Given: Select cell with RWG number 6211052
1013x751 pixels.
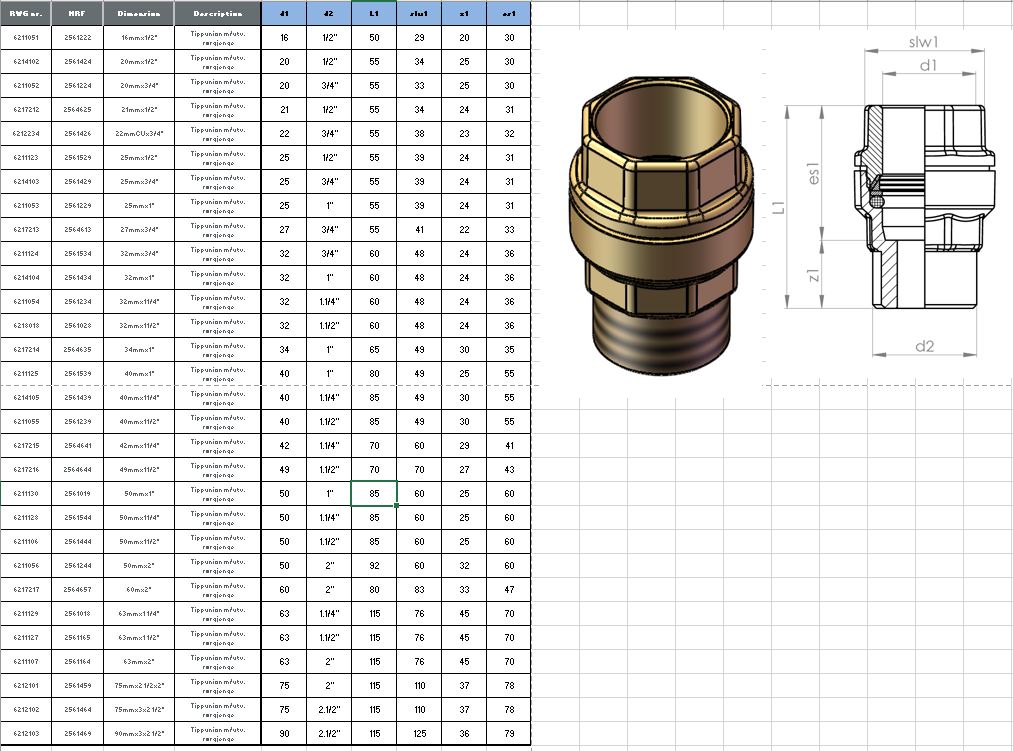Looking at the screenshot, I should 26,85.
